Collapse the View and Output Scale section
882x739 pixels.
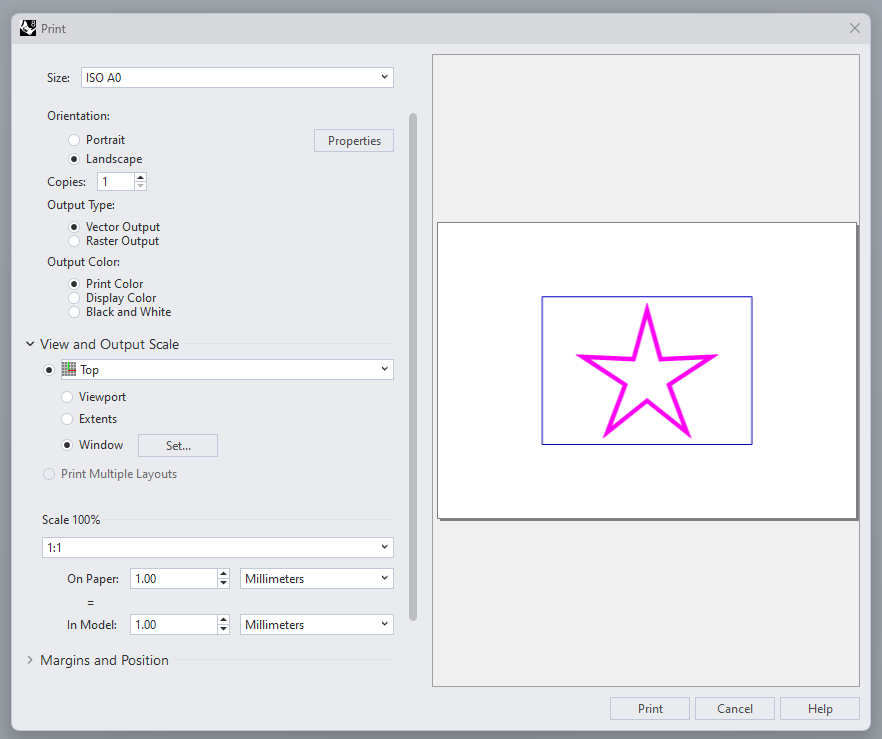[x=29, y=342]
